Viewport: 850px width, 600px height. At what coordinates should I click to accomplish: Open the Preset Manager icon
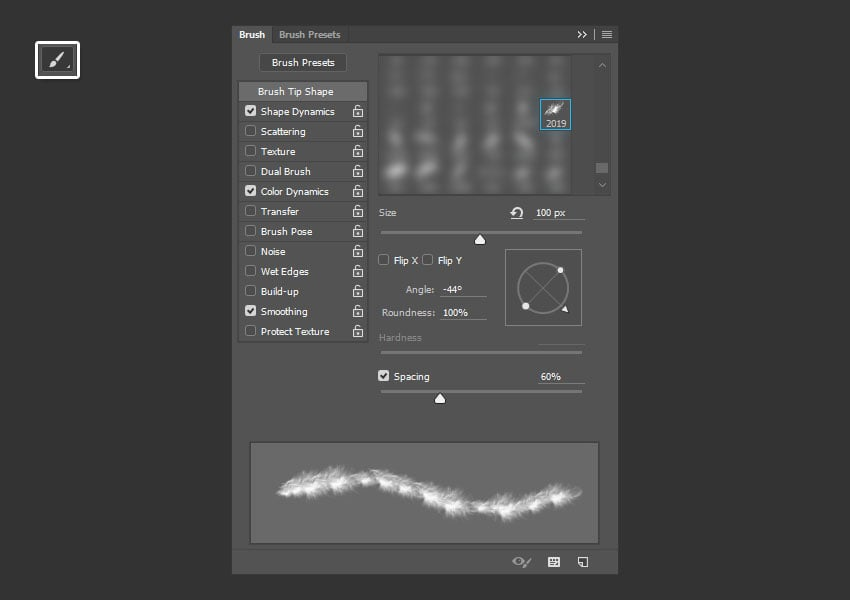coord(554,562)
